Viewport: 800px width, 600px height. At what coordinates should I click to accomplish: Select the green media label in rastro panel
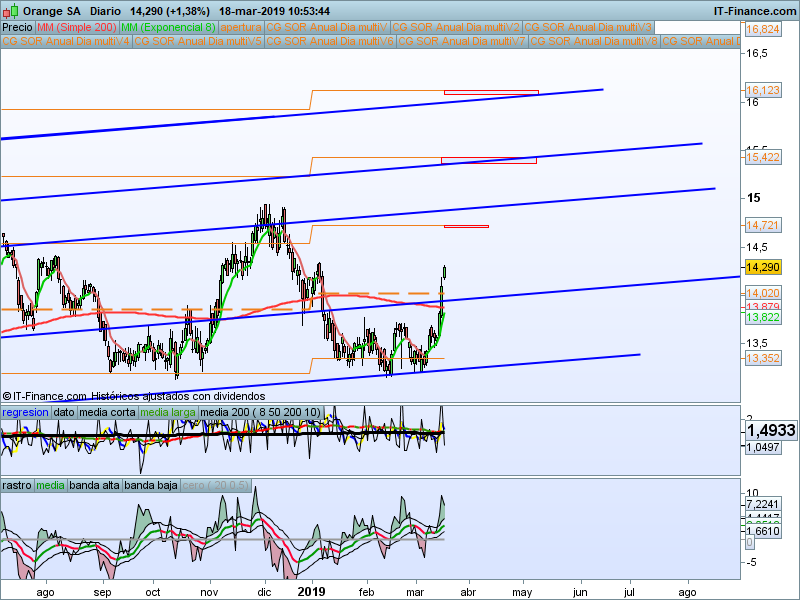tap(50, 485)
